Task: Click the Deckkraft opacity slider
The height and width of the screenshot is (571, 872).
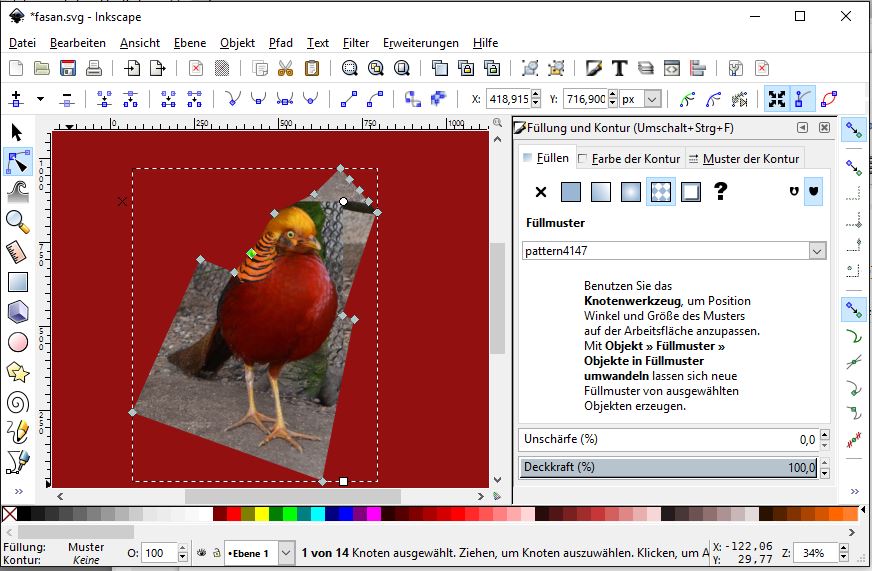Action: (x=668, y=467)
